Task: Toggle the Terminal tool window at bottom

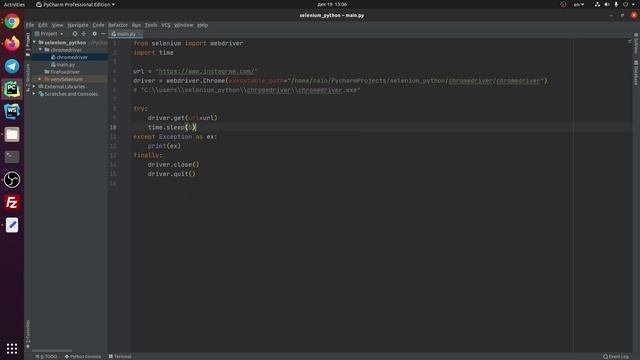Action: click(x=120, y=356)
